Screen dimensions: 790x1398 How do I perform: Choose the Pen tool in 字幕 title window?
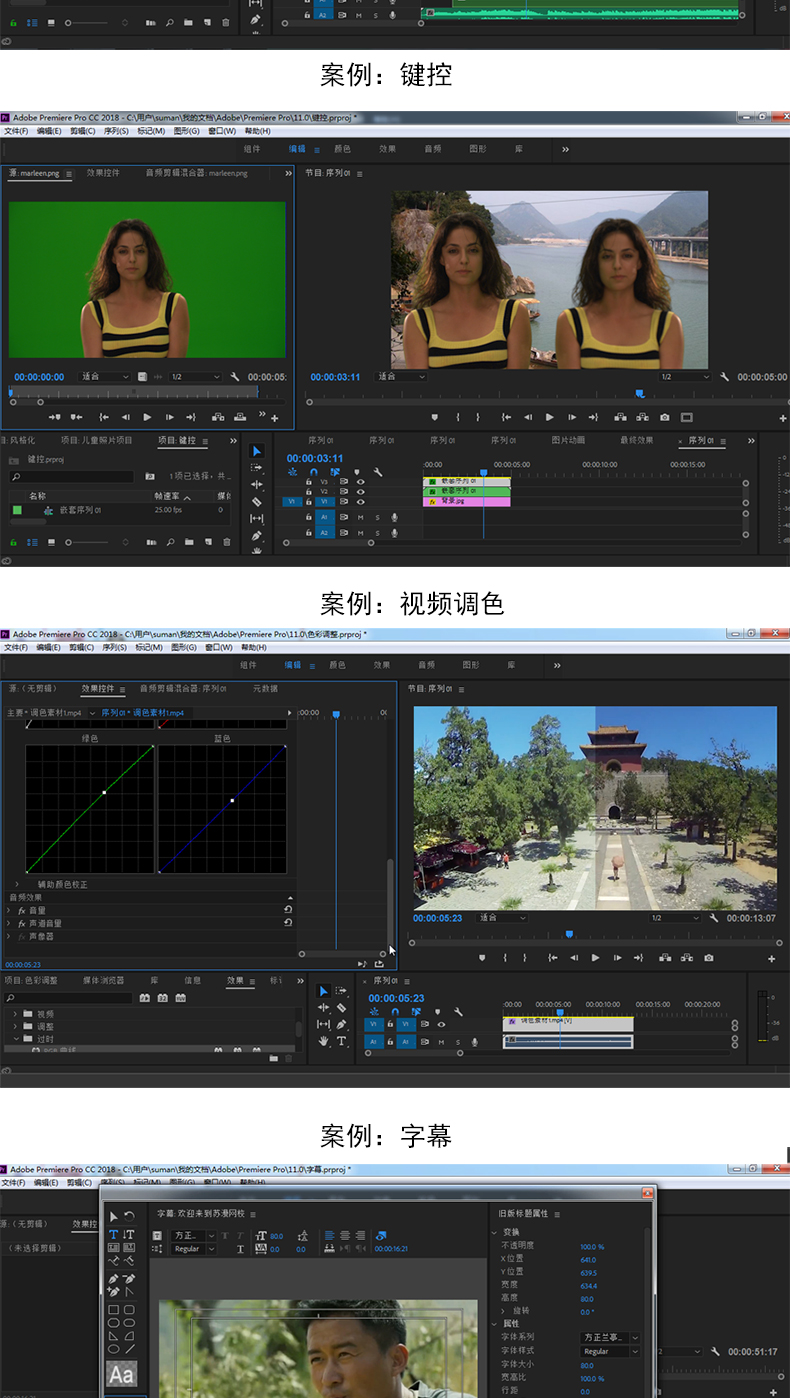click(x=113, y=1278)
